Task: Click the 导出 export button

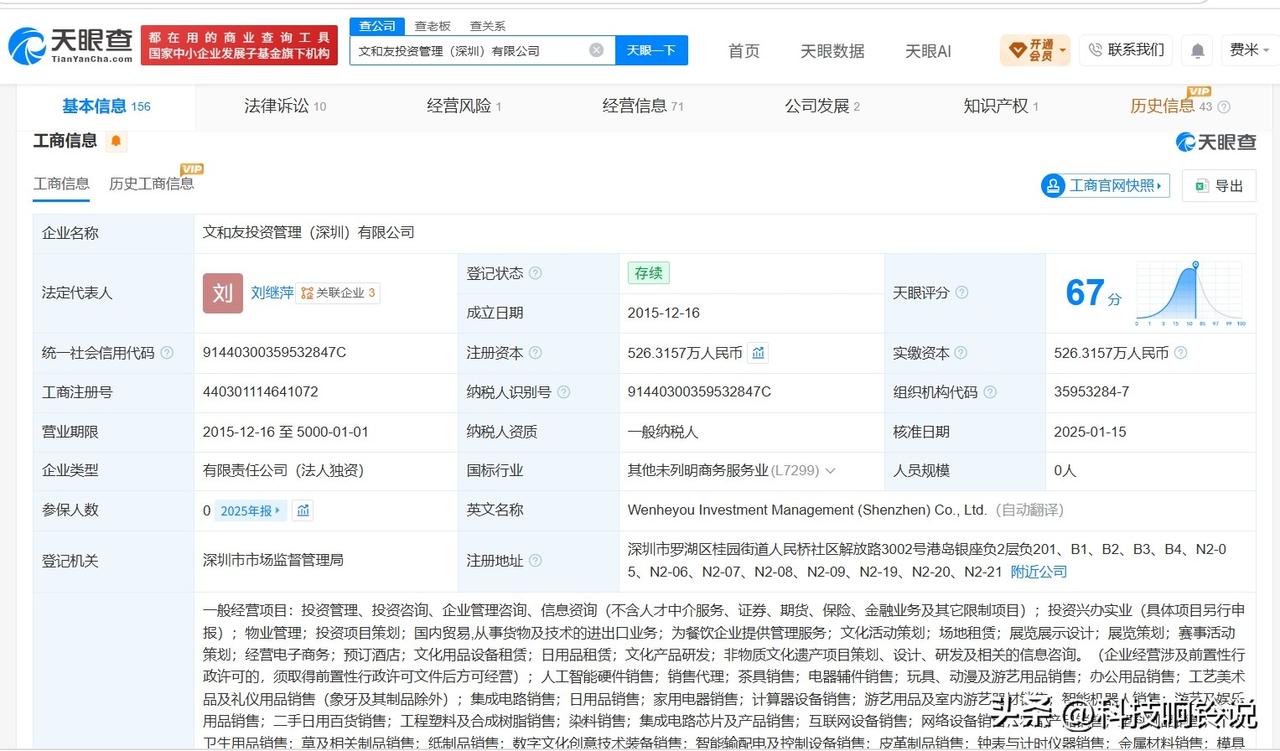Action: [x=1219, y=186]
